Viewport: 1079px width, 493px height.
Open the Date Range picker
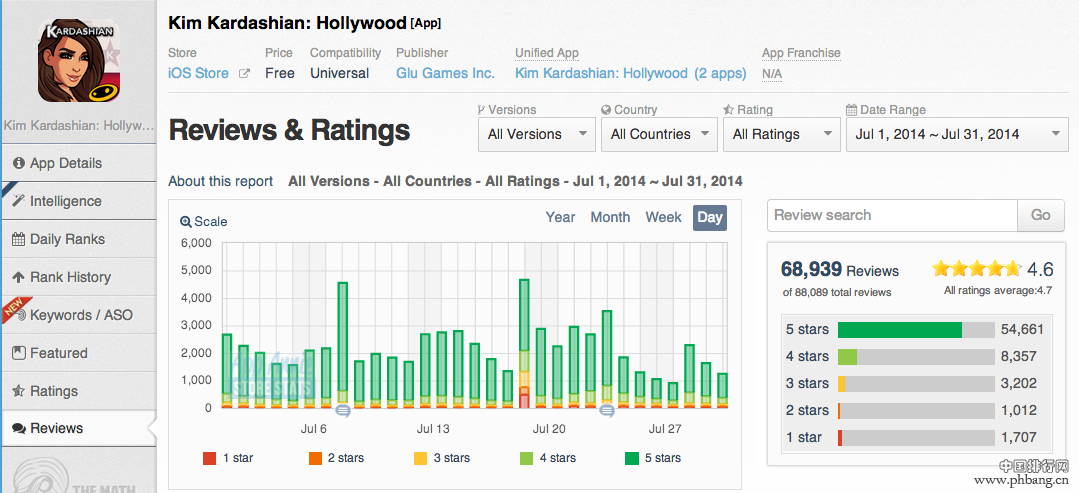pyautogui.click(x=957, y=134)
